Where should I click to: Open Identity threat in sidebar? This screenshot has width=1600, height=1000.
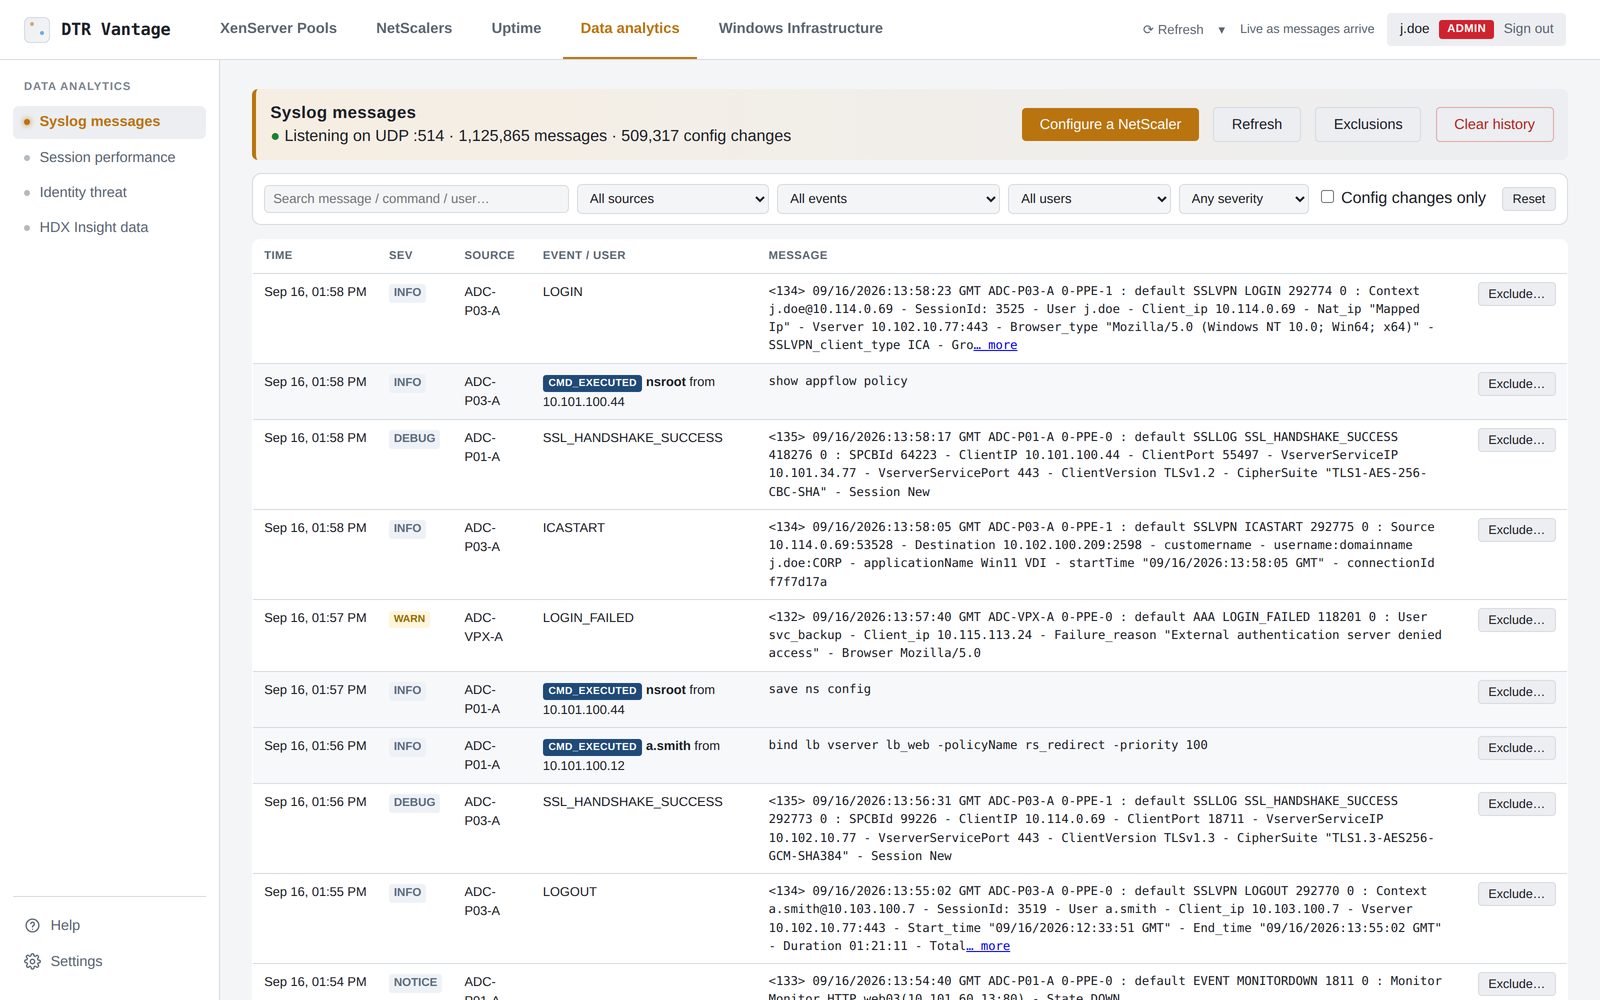109,192
